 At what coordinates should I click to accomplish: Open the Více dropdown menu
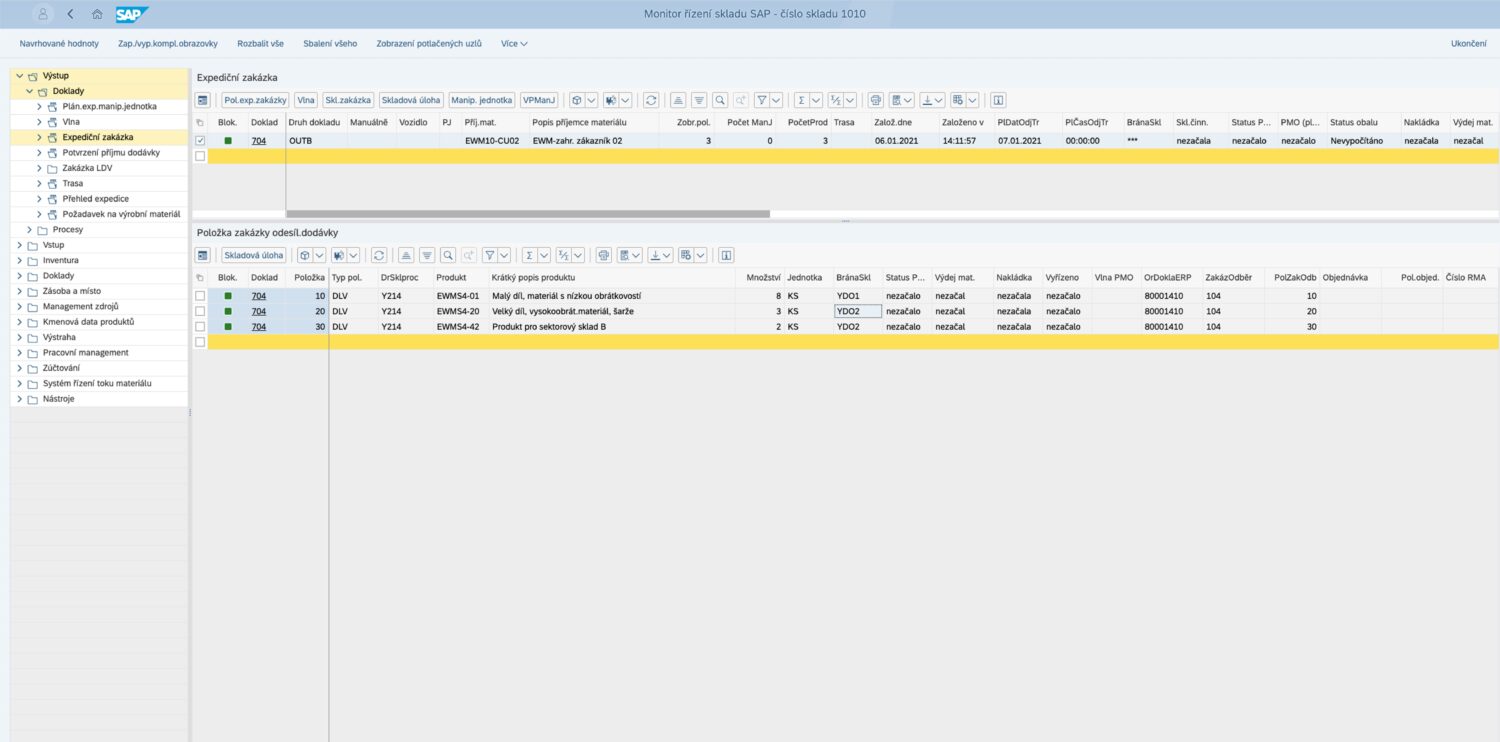[514, 44]
